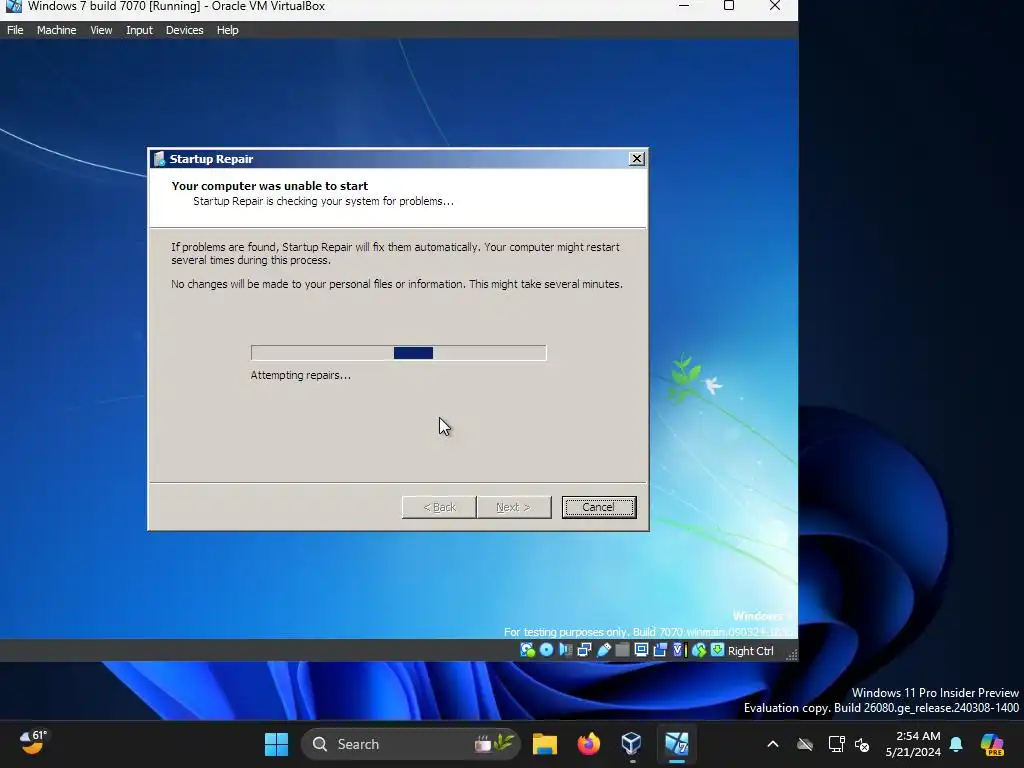Click the keyboard capture arrow icon

point(717,650)
